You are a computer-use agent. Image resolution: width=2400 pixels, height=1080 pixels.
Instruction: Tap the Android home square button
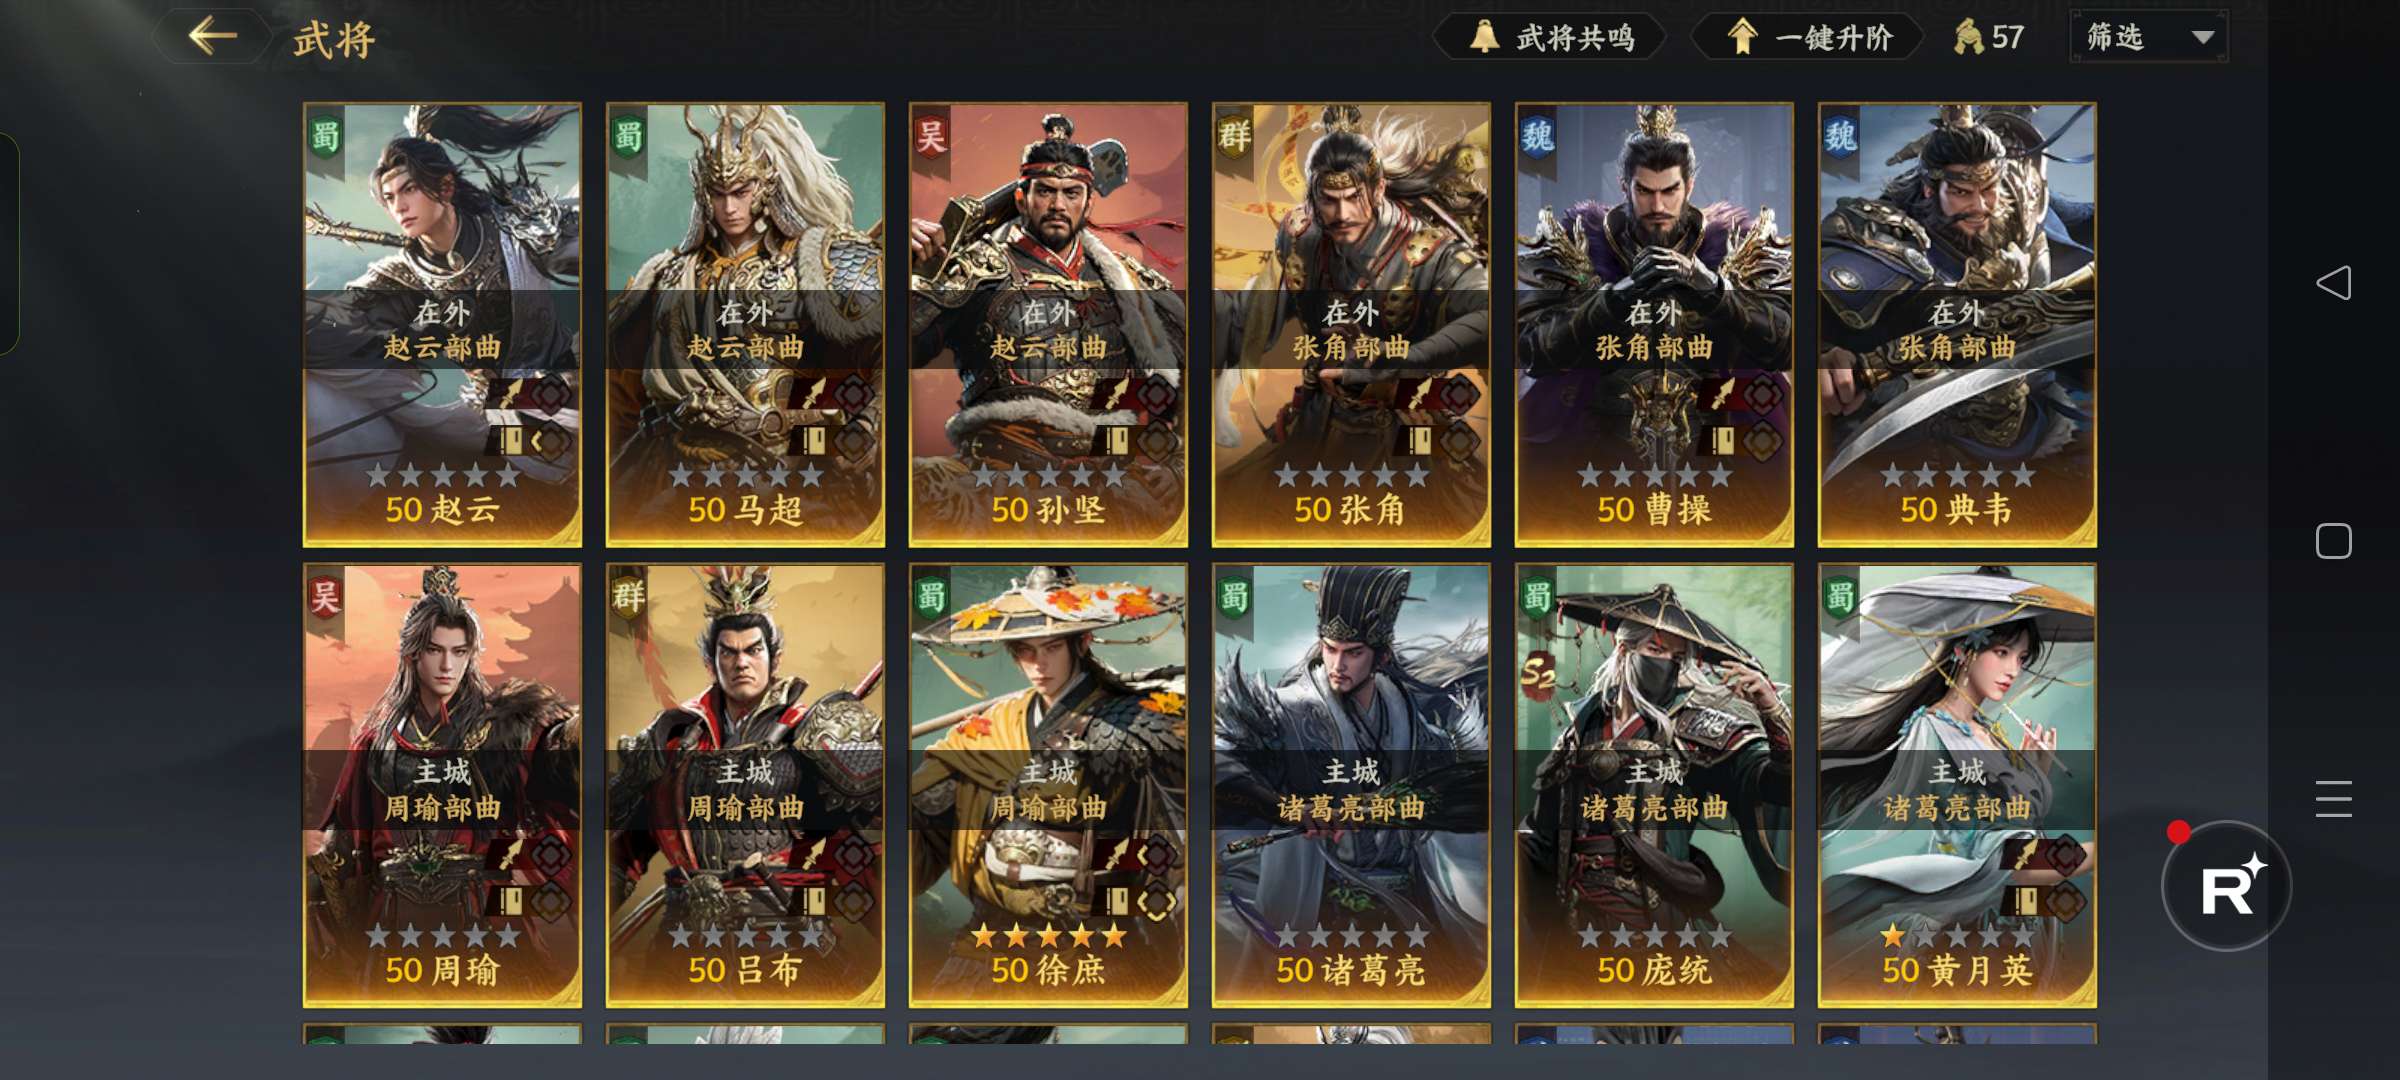pyautogui.click(x=2333, y=541)
